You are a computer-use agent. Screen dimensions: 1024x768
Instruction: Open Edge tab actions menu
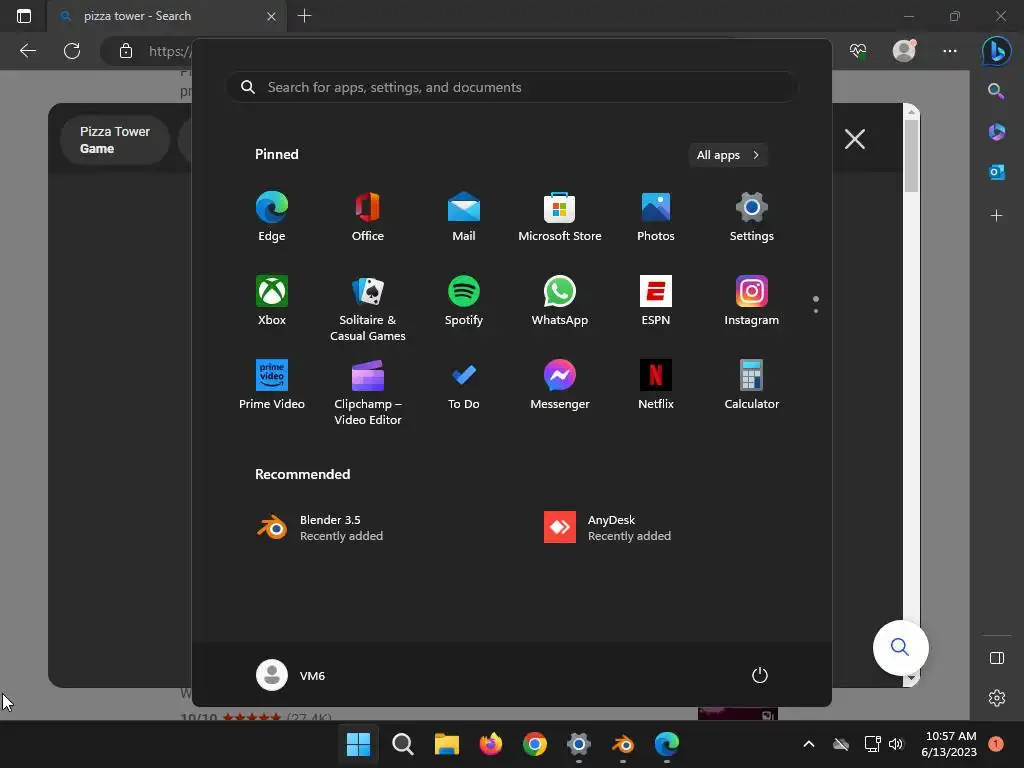[24, 16]
